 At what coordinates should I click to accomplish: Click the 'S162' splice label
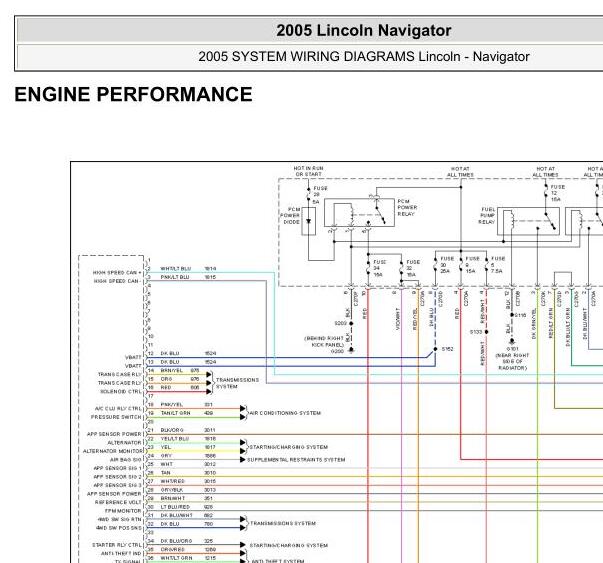pyautogui.click(x=447, y=349)
